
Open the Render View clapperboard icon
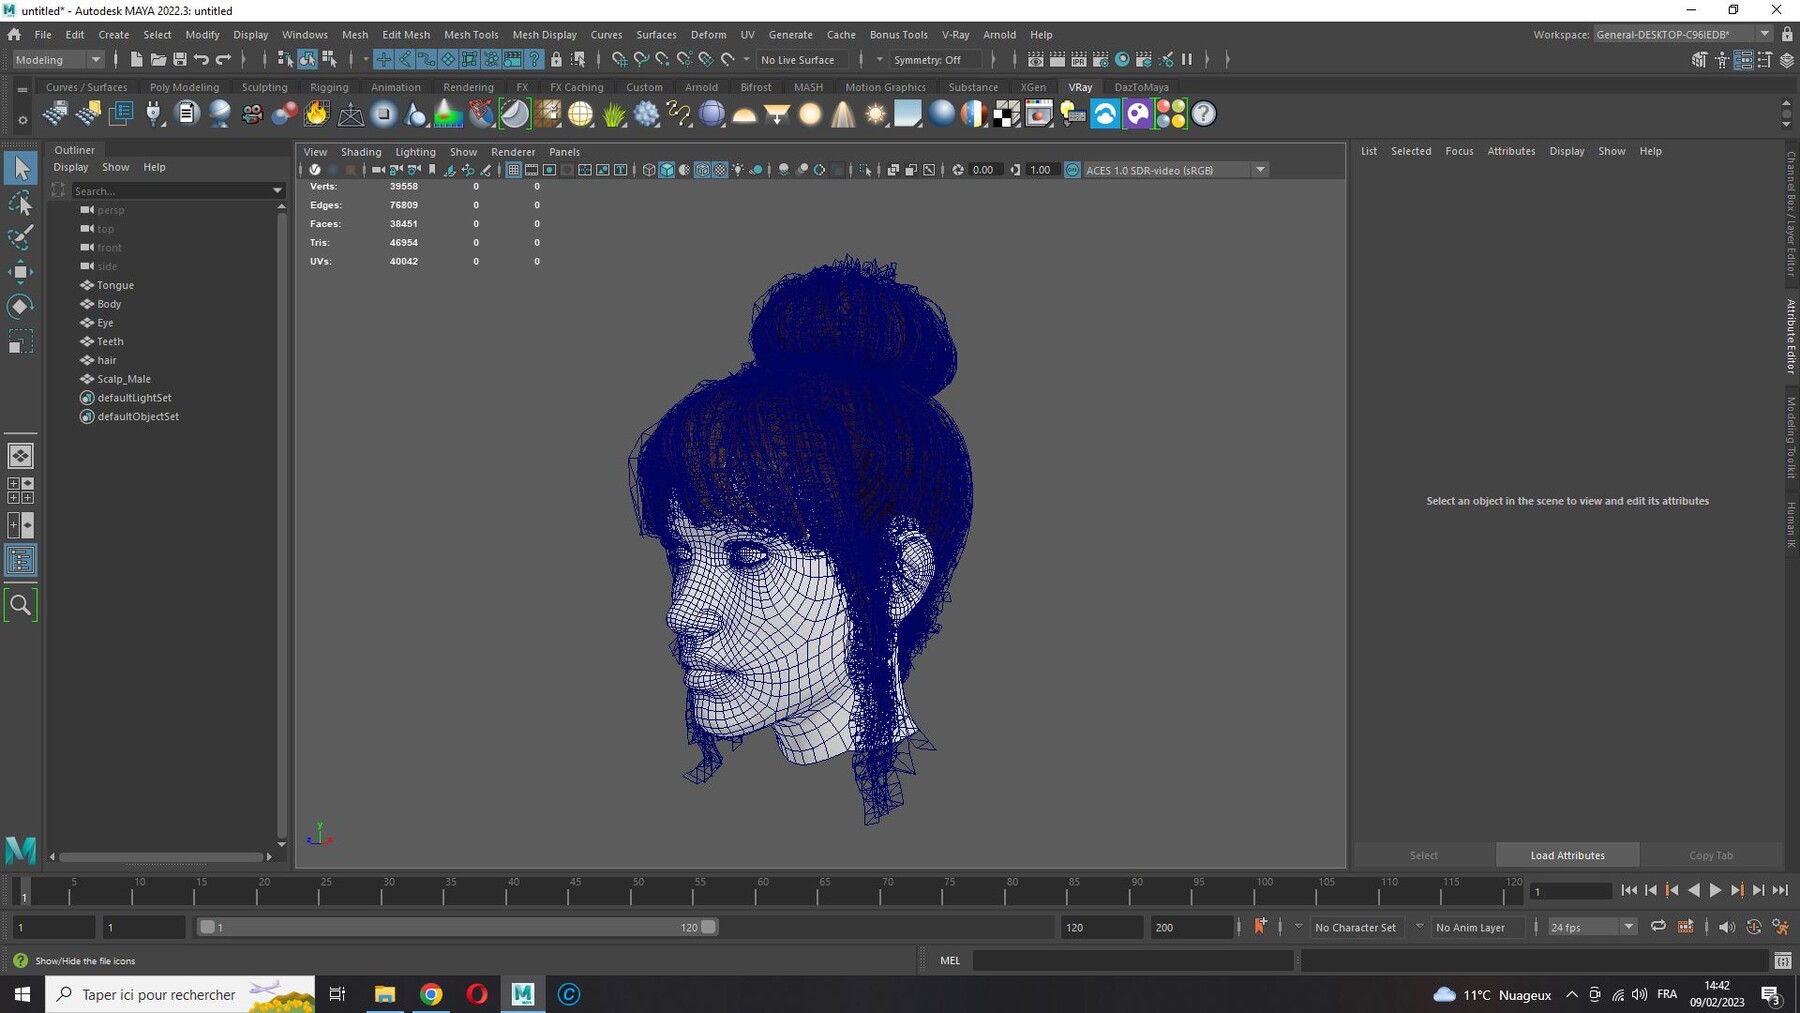click(1036, 60)
